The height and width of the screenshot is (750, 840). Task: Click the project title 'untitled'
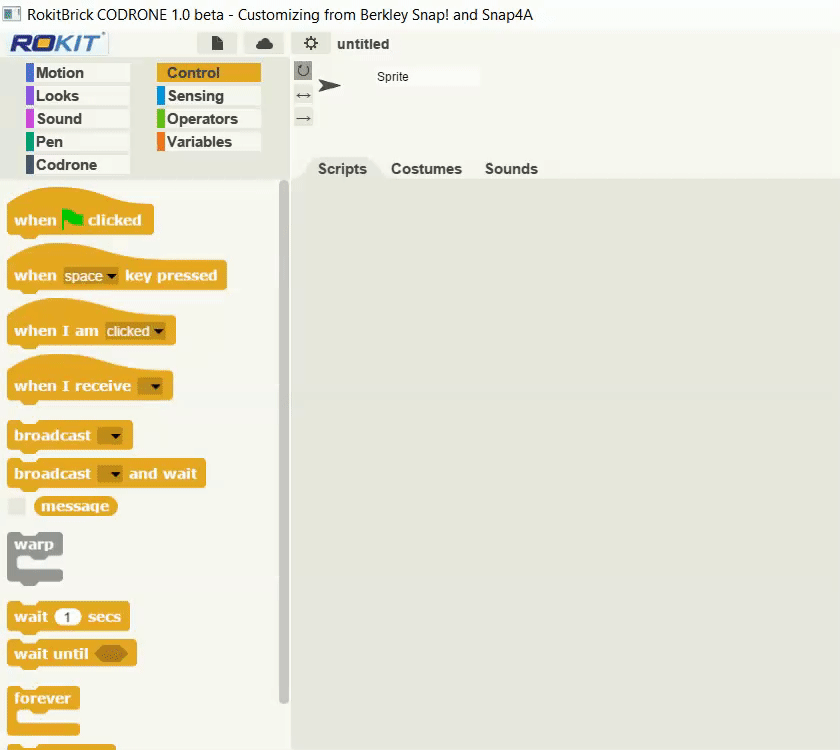(363, 44)
